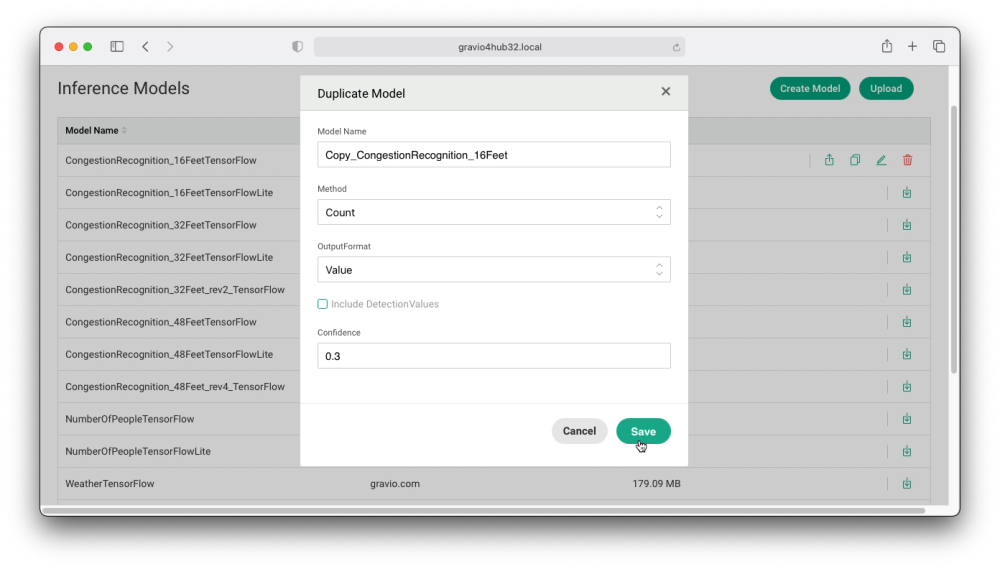Click the Upload button
The width and height of the screenshot is (1000, 569).
pyautogui.click(x=886, y=89)
